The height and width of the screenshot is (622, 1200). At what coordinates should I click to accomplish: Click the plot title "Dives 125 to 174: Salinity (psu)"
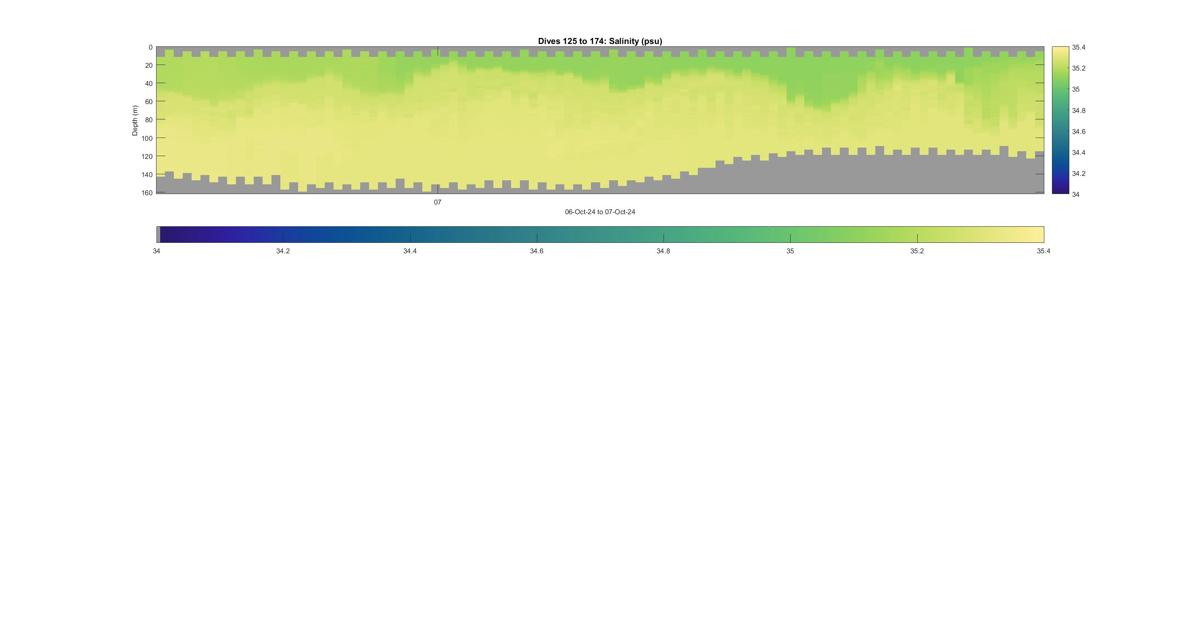600,41
